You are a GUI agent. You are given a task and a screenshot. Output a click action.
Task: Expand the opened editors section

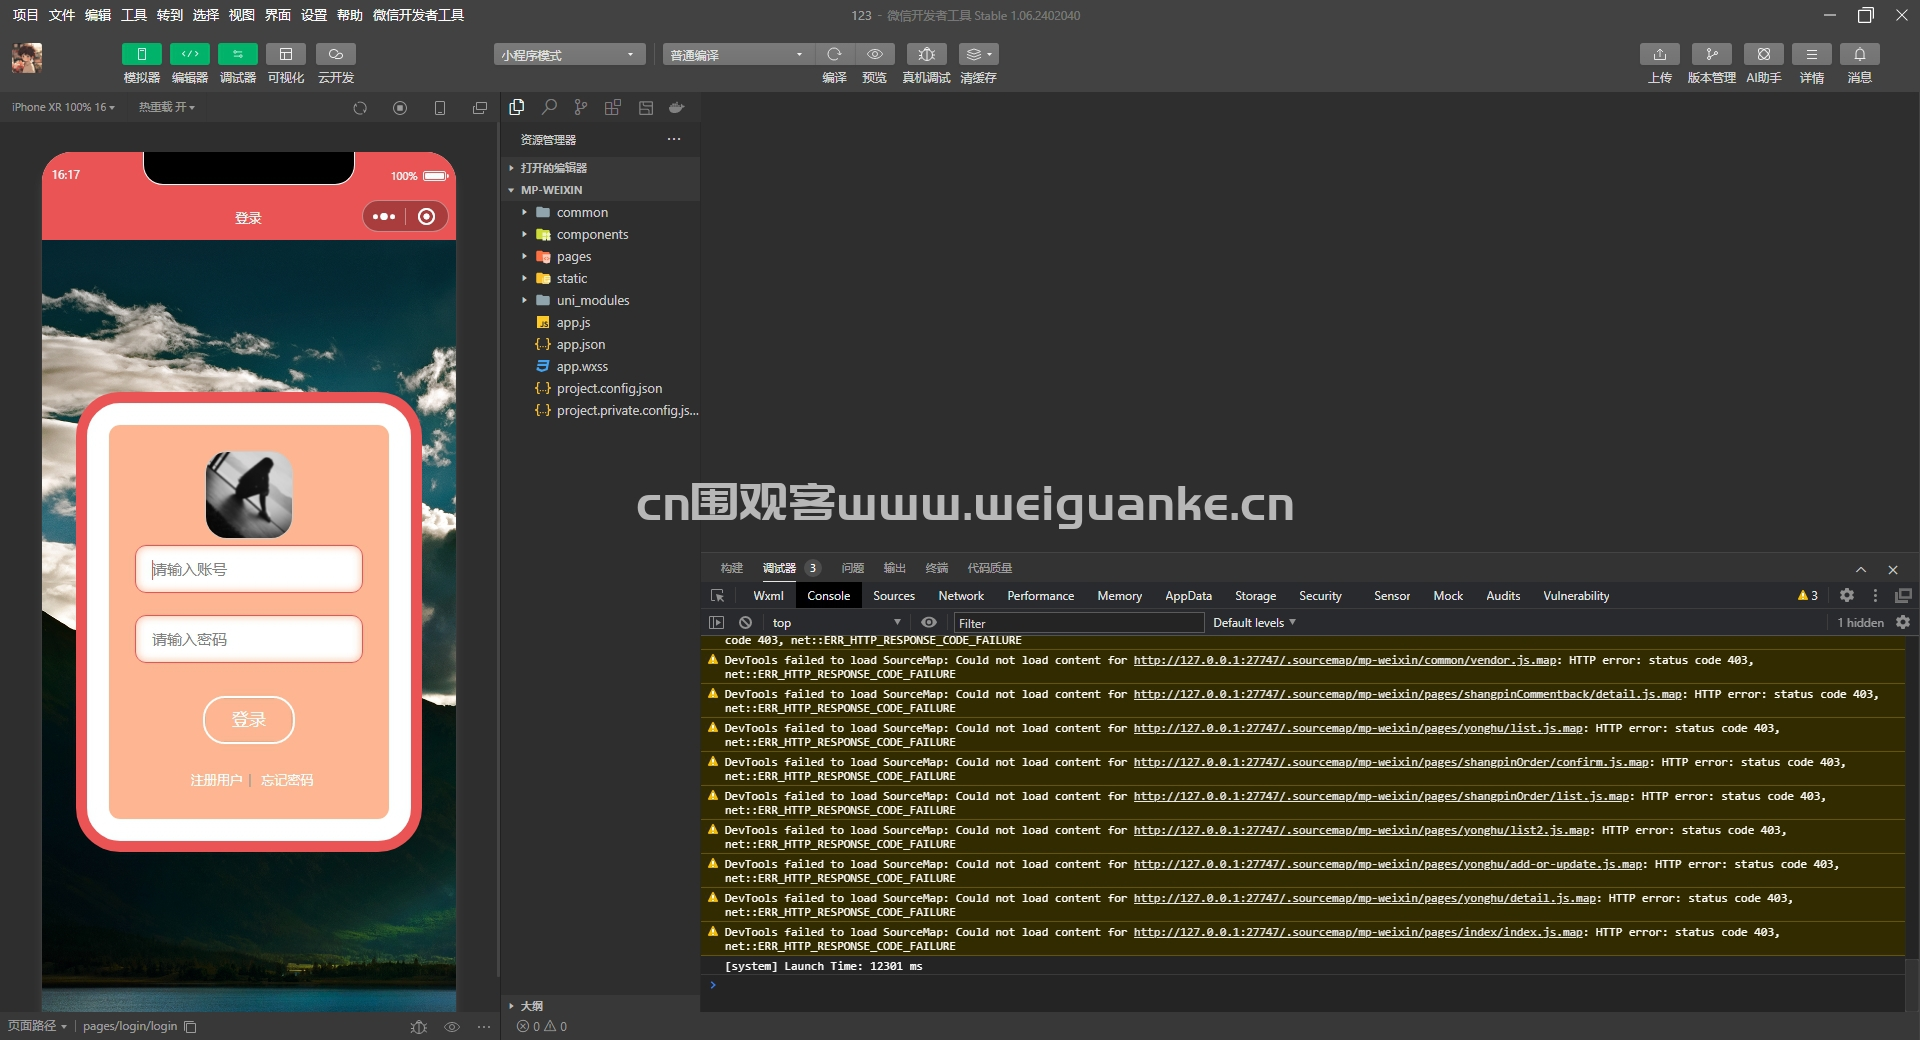600,168
